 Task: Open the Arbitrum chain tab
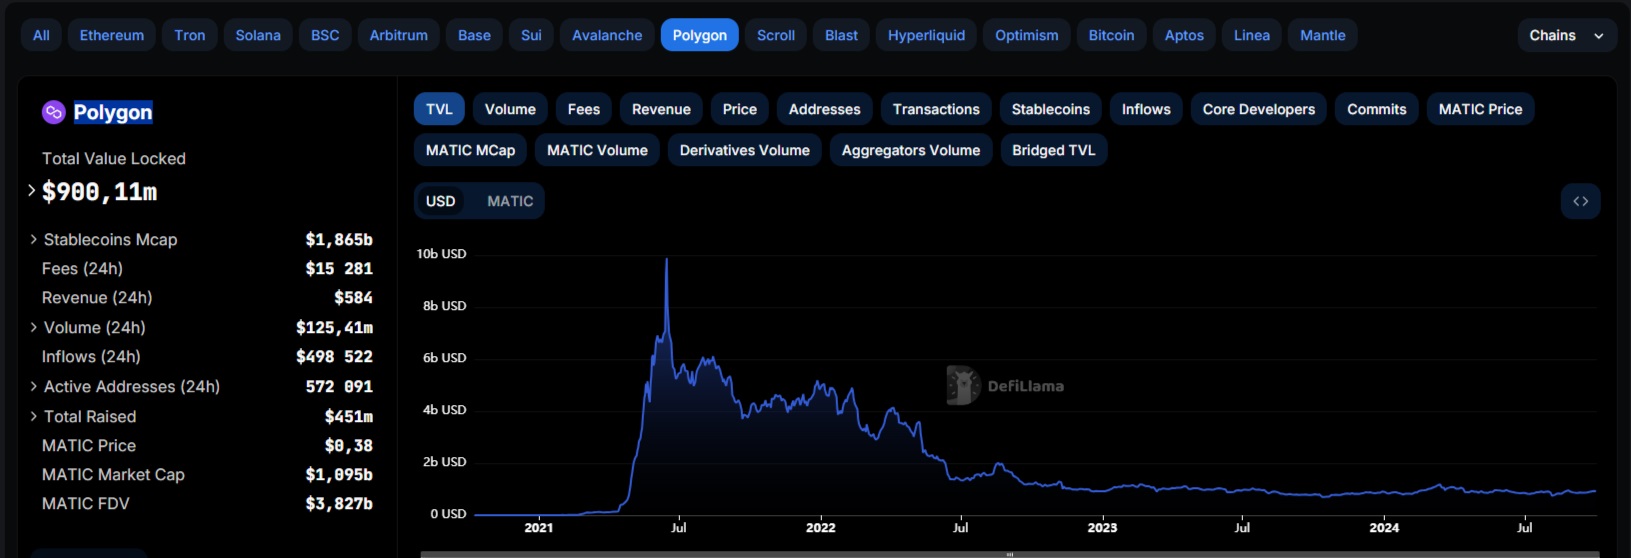coord(398,35)
